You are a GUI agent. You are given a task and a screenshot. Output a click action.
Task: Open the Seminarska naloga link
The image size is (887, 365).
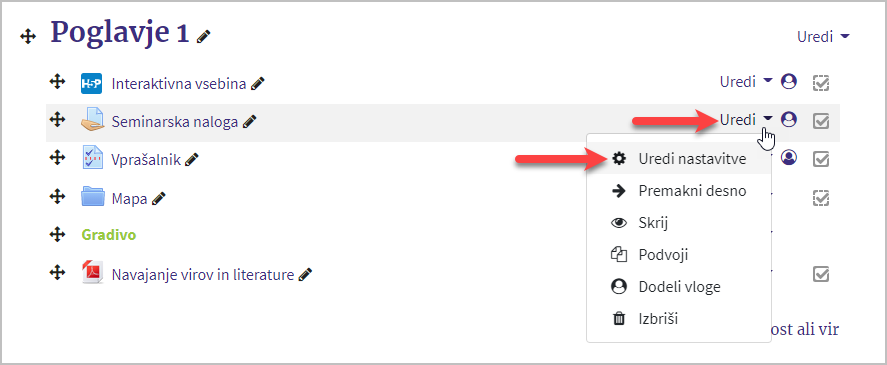click(x=175, y=122)
